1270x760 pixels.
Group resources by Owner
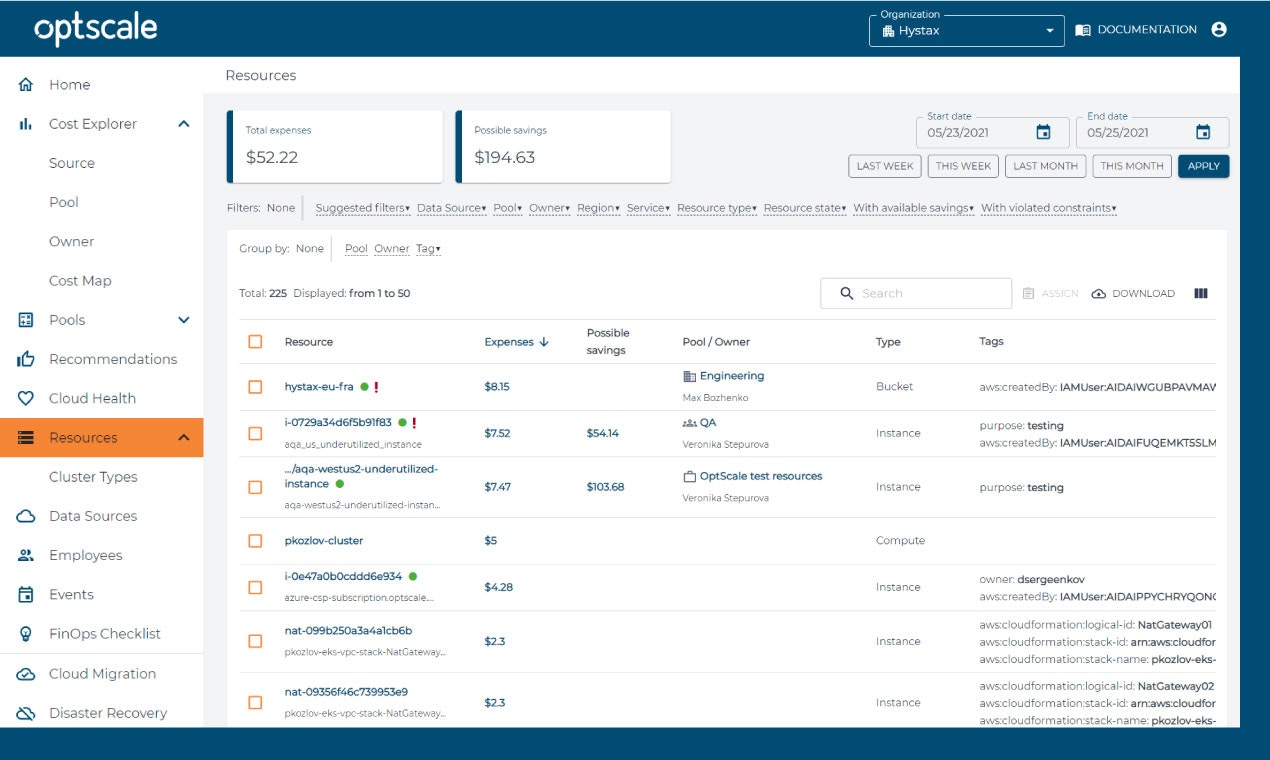coord(392,249)
